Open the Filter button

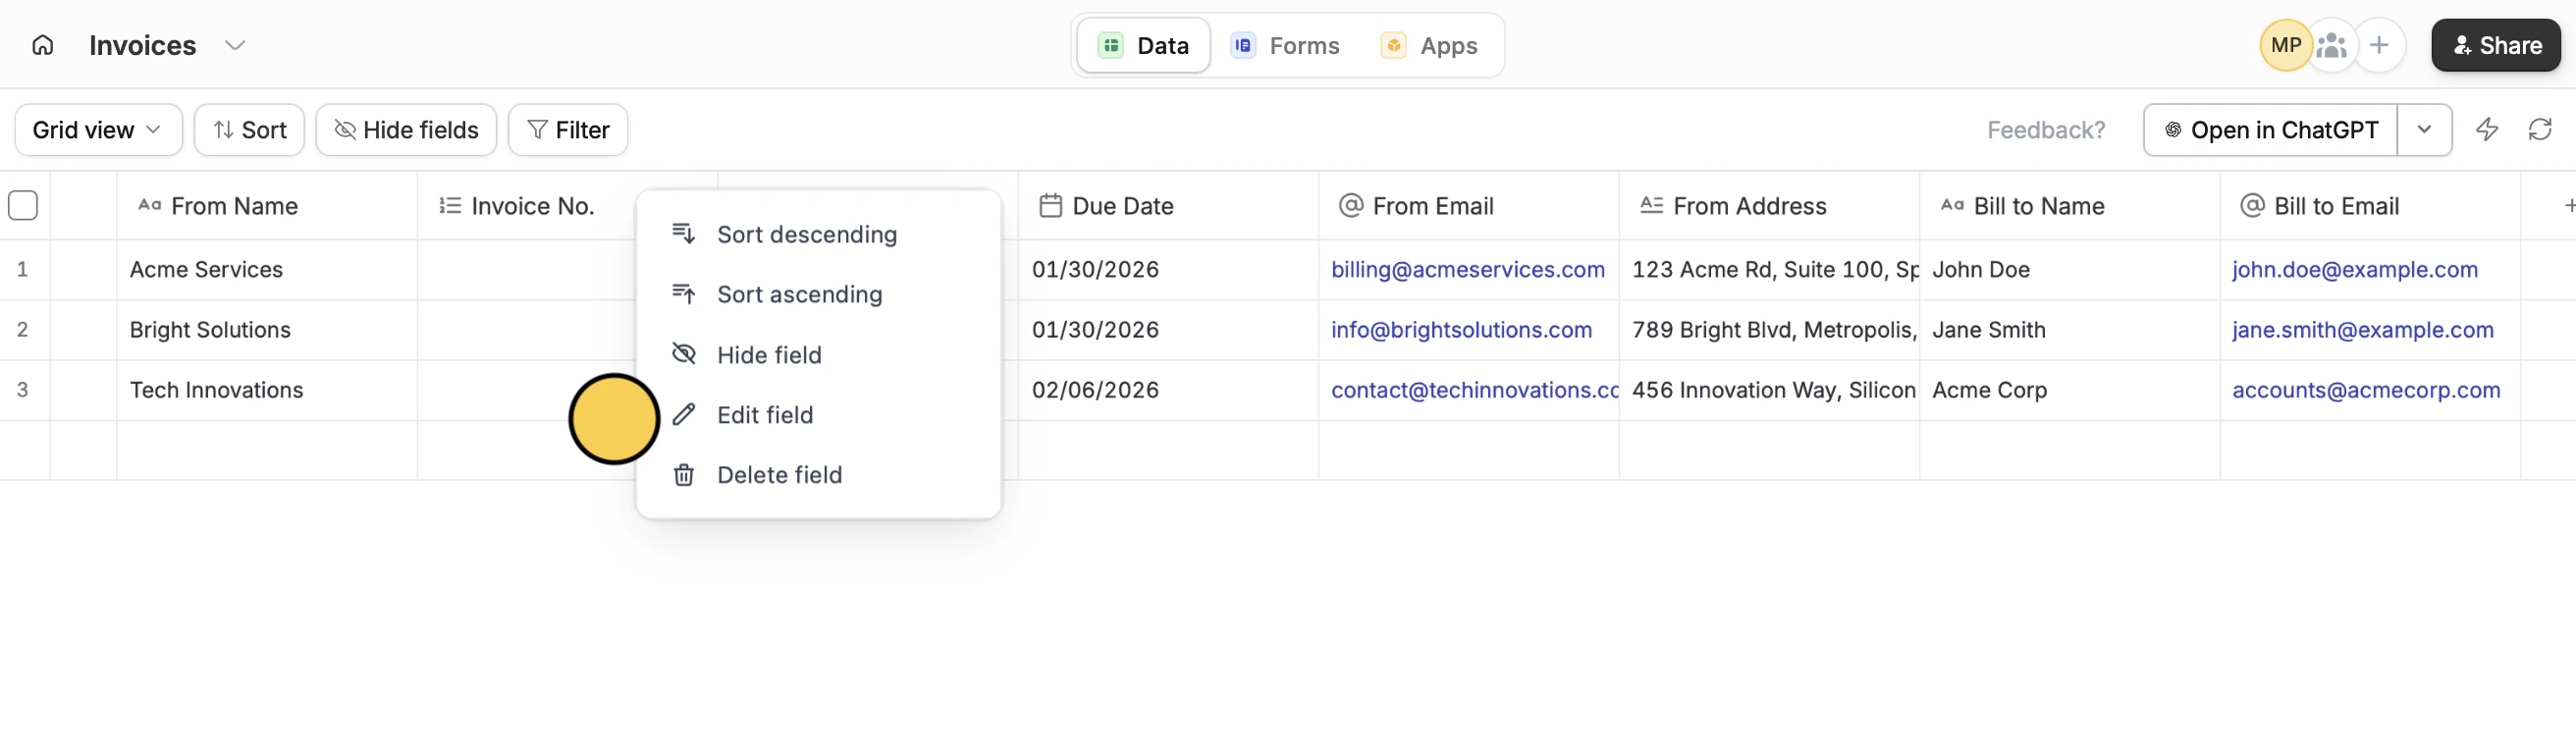point(567,130)
